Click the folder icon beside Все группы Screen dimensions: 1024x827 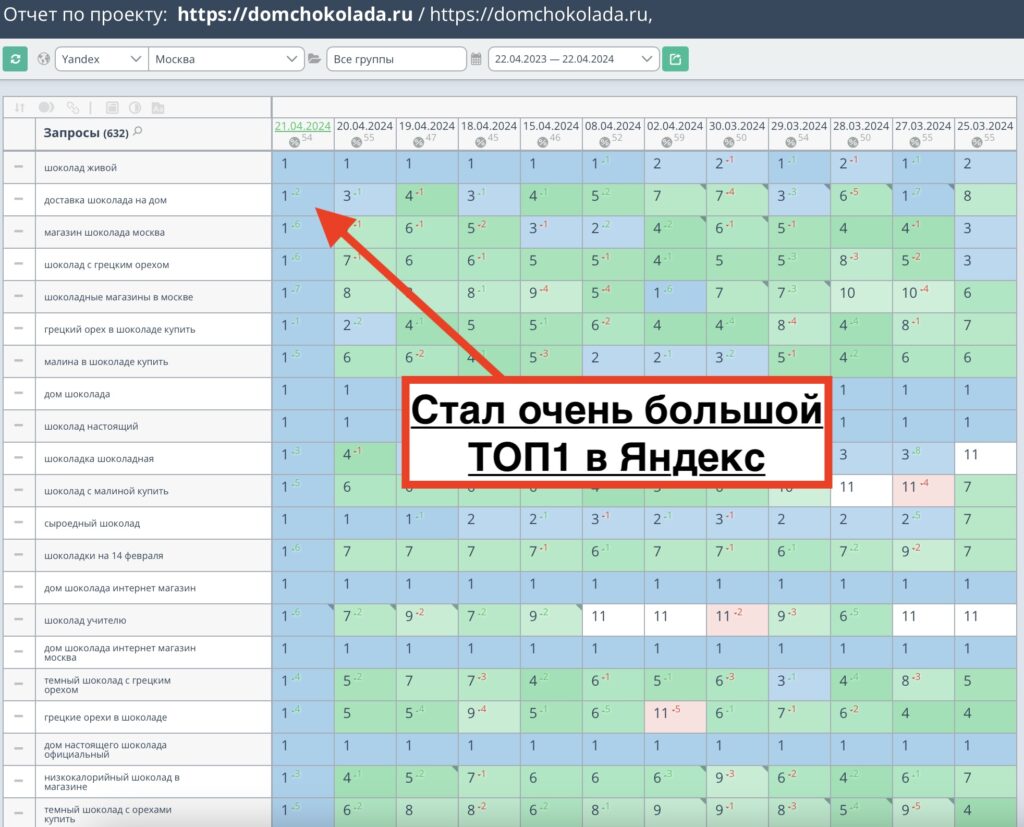point(314,59)
